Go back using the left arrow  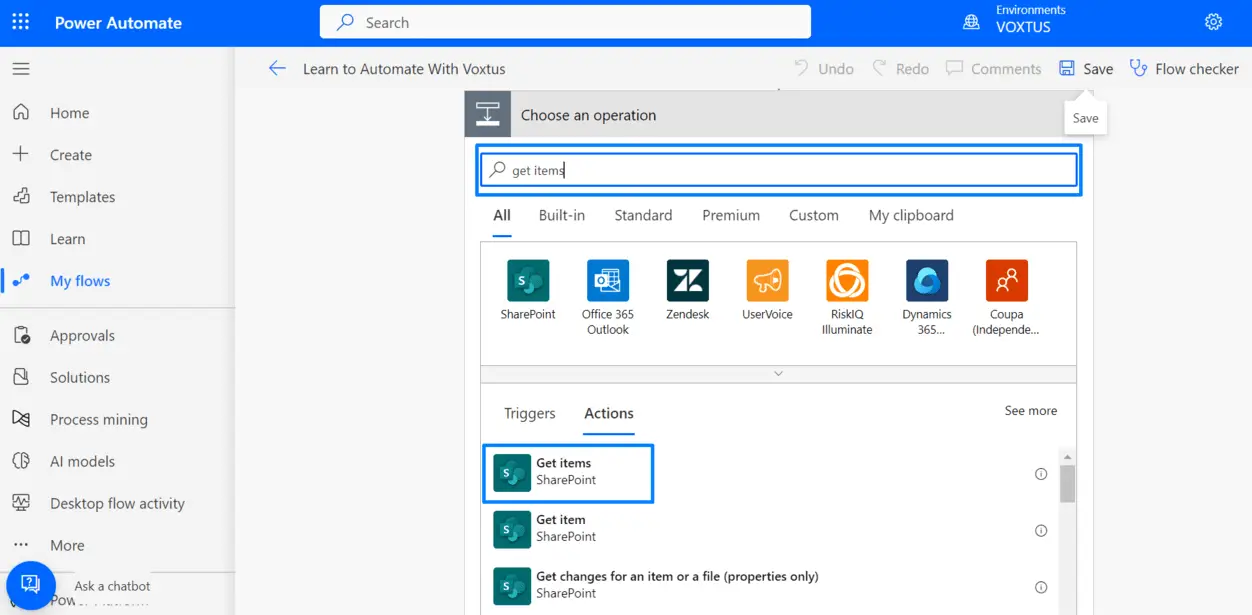point(277,68)
